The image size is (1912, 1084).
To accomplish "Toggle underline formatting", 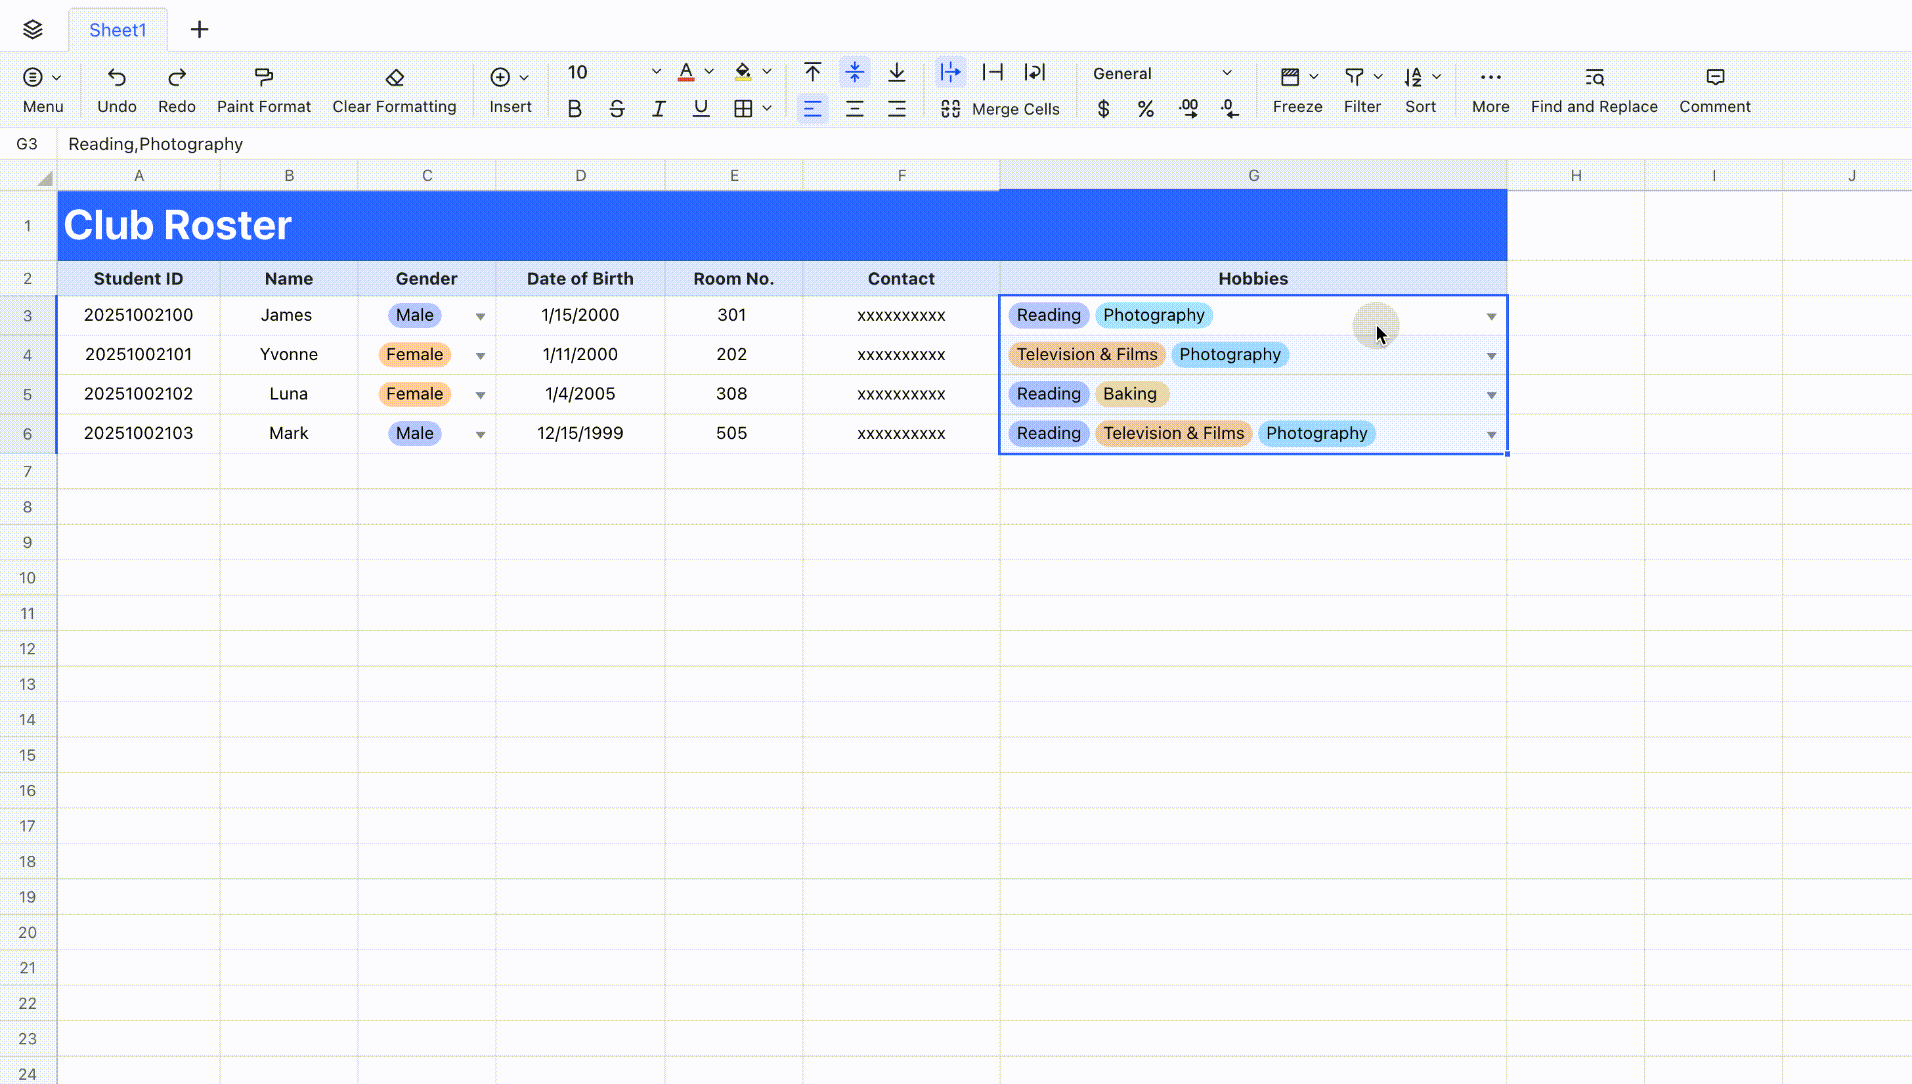I will tap(700, 108).
